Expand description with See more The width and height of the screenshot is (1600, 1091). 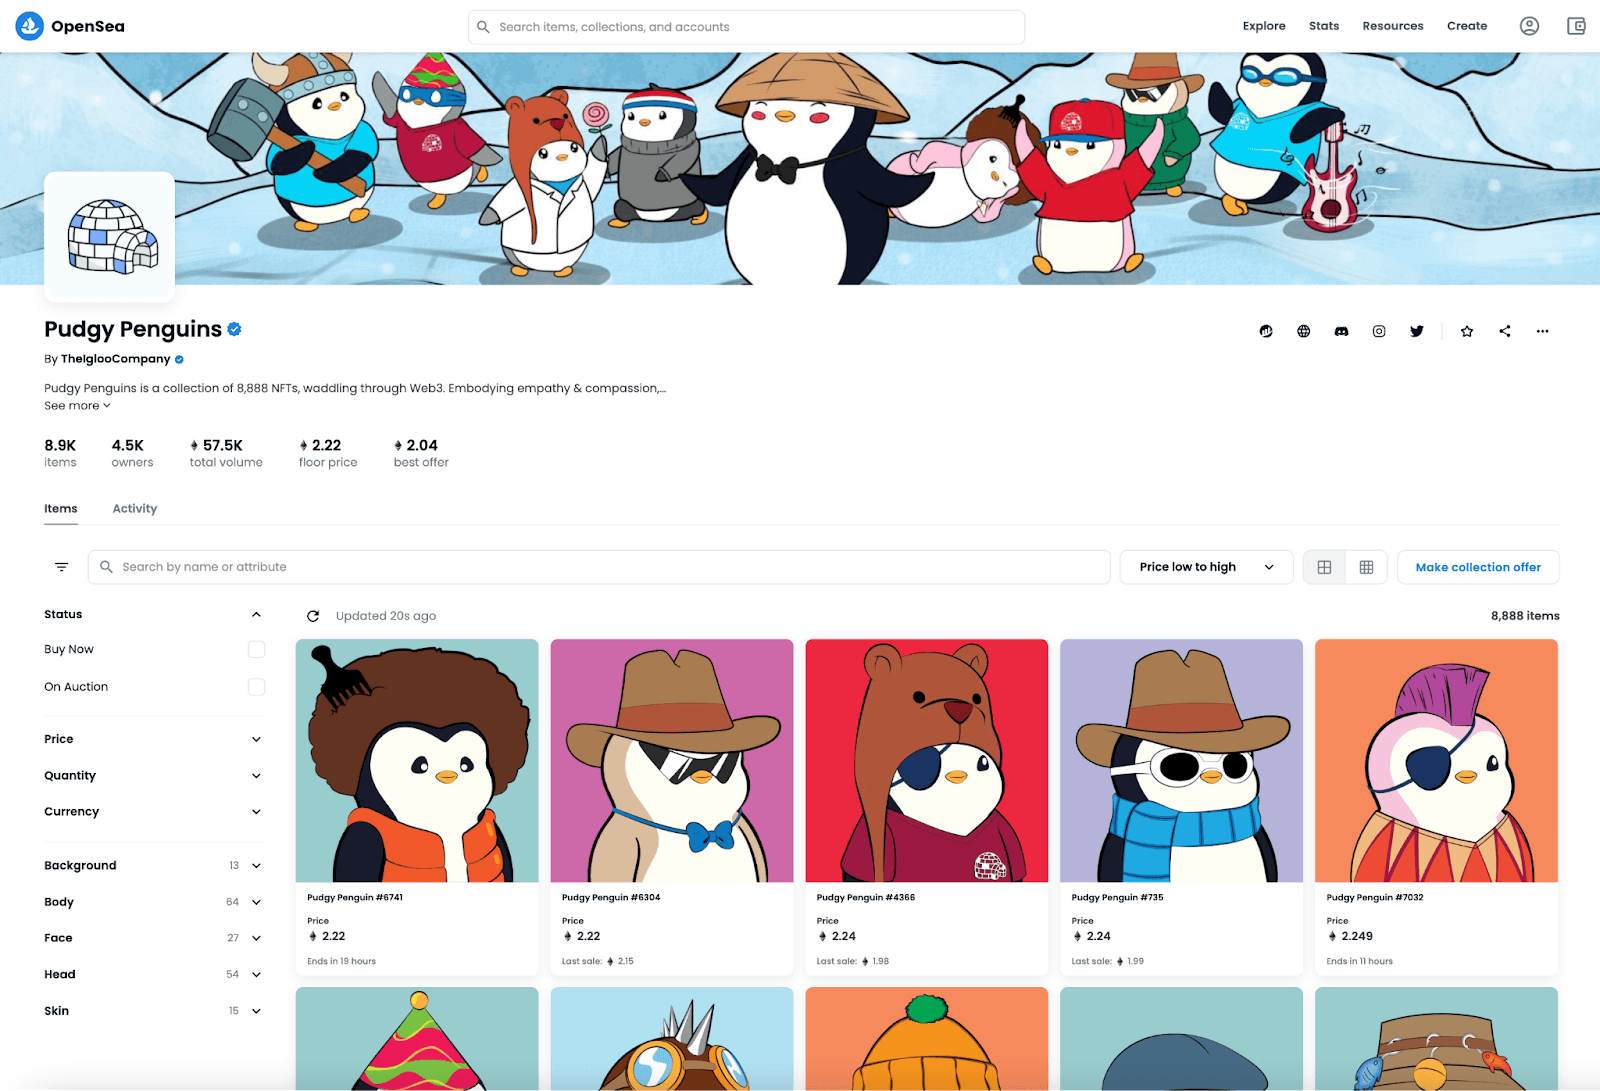click(77, 406)
